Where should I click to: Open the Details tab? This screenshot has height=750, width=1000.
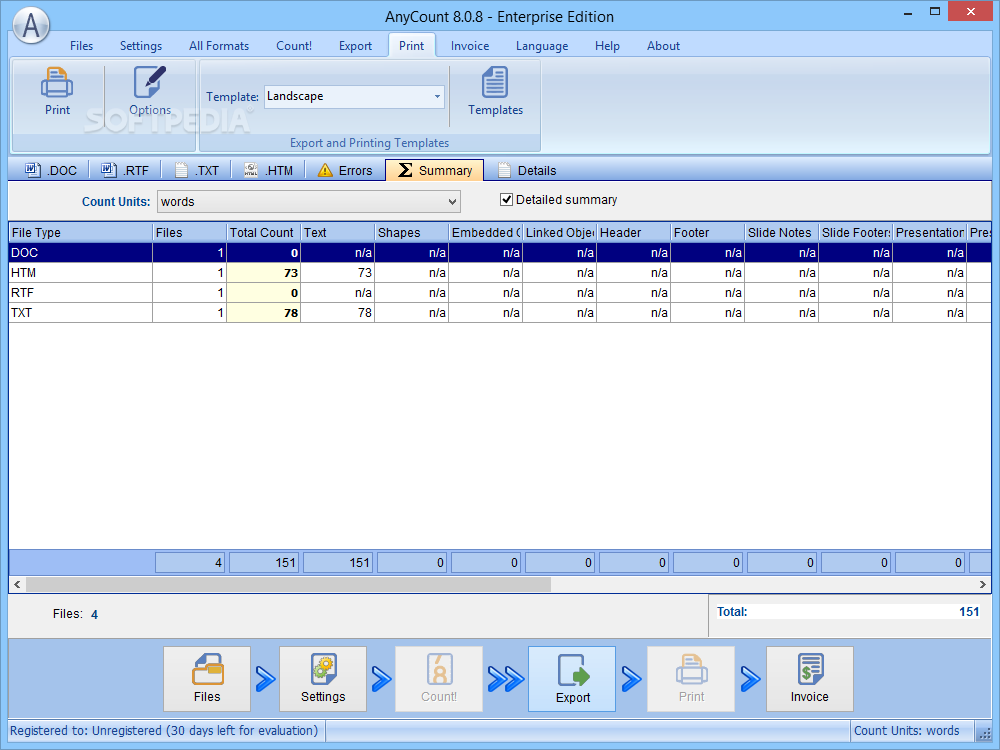(x=527, y=170)
